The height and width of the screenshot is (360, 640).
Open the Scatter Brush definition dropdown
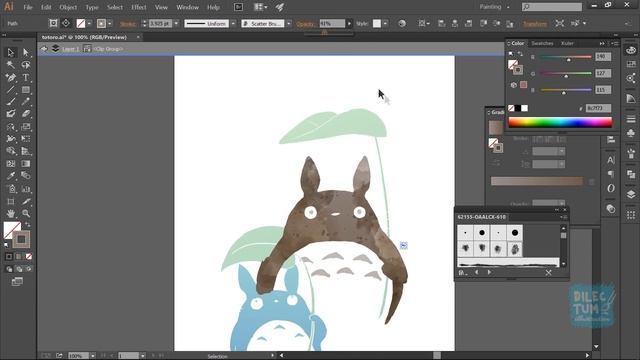(x=289, y=24)
